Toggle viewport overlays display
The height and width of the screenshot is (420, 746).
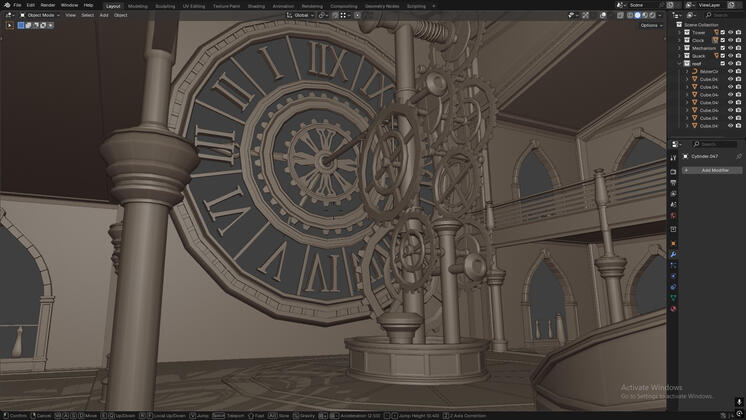tap(603, 15)
